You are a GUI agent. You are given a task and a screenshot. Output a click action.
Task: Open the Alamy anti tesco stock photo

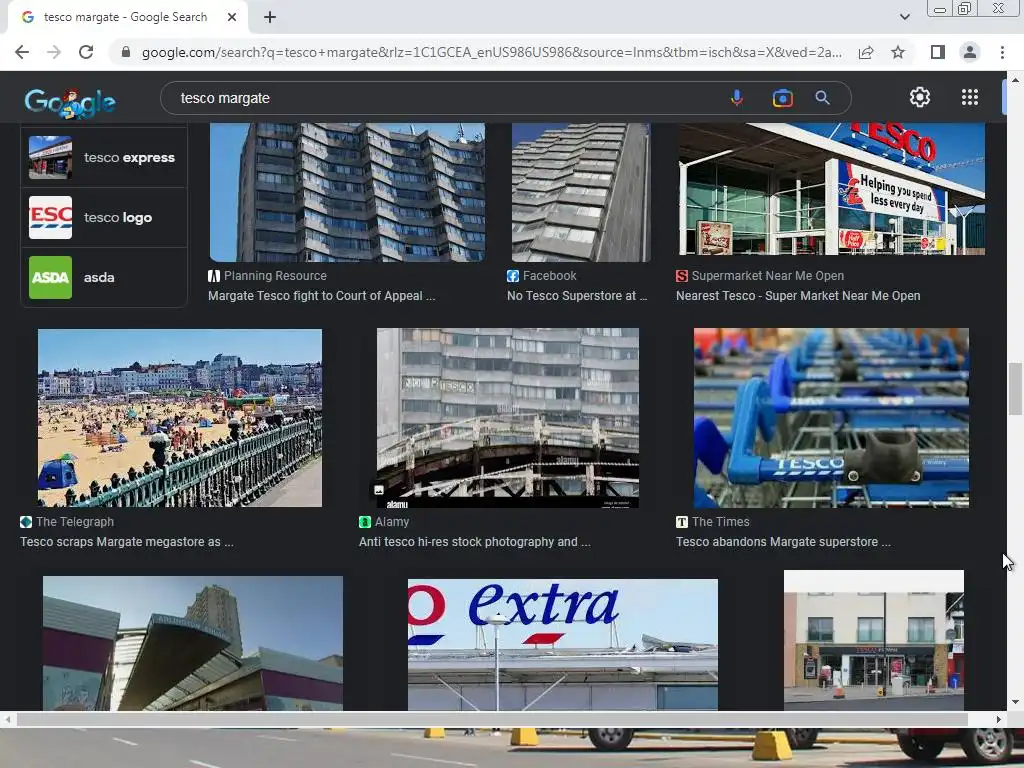[507, 418]
